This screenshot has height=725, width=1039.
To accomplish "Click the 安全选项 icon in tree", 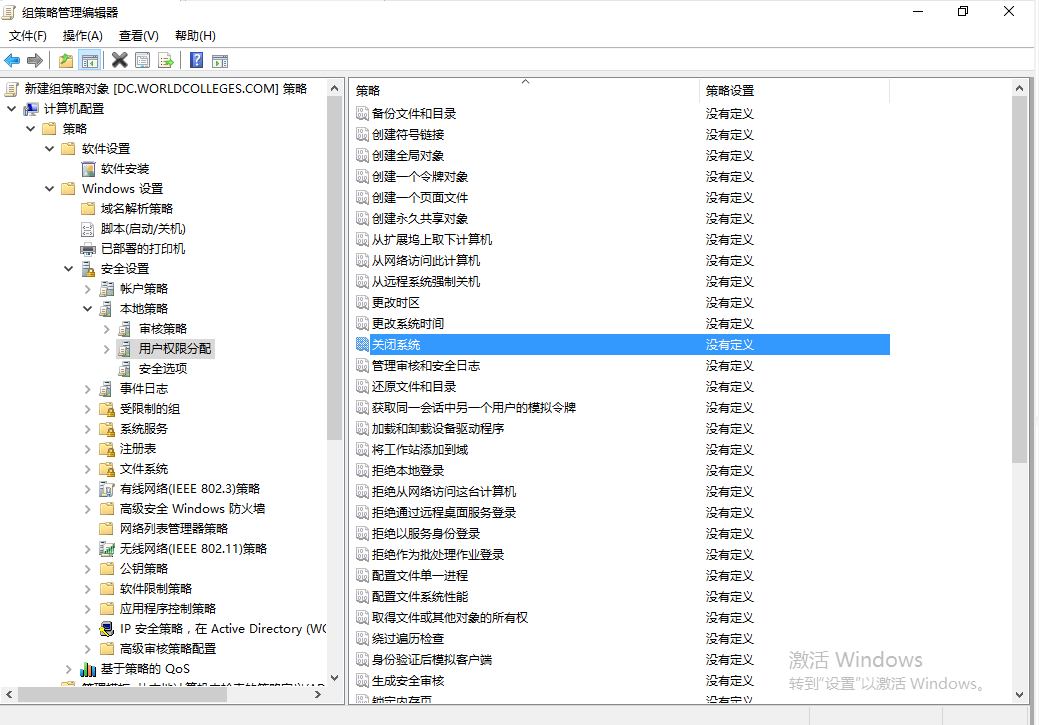I will pyautogui.click(x=125, y=369).
